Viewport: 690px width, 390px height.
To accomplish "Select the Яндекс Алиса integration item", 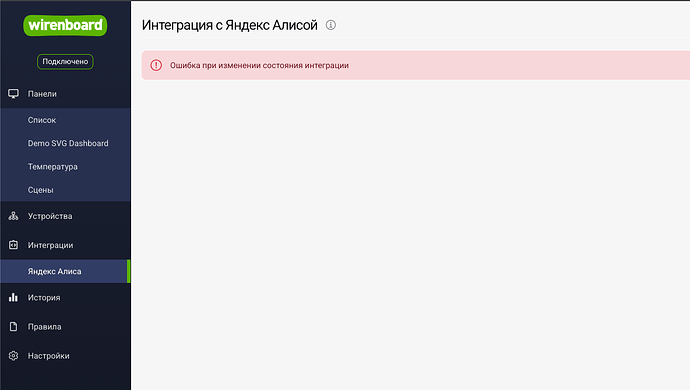I will (x=65, y=271).
